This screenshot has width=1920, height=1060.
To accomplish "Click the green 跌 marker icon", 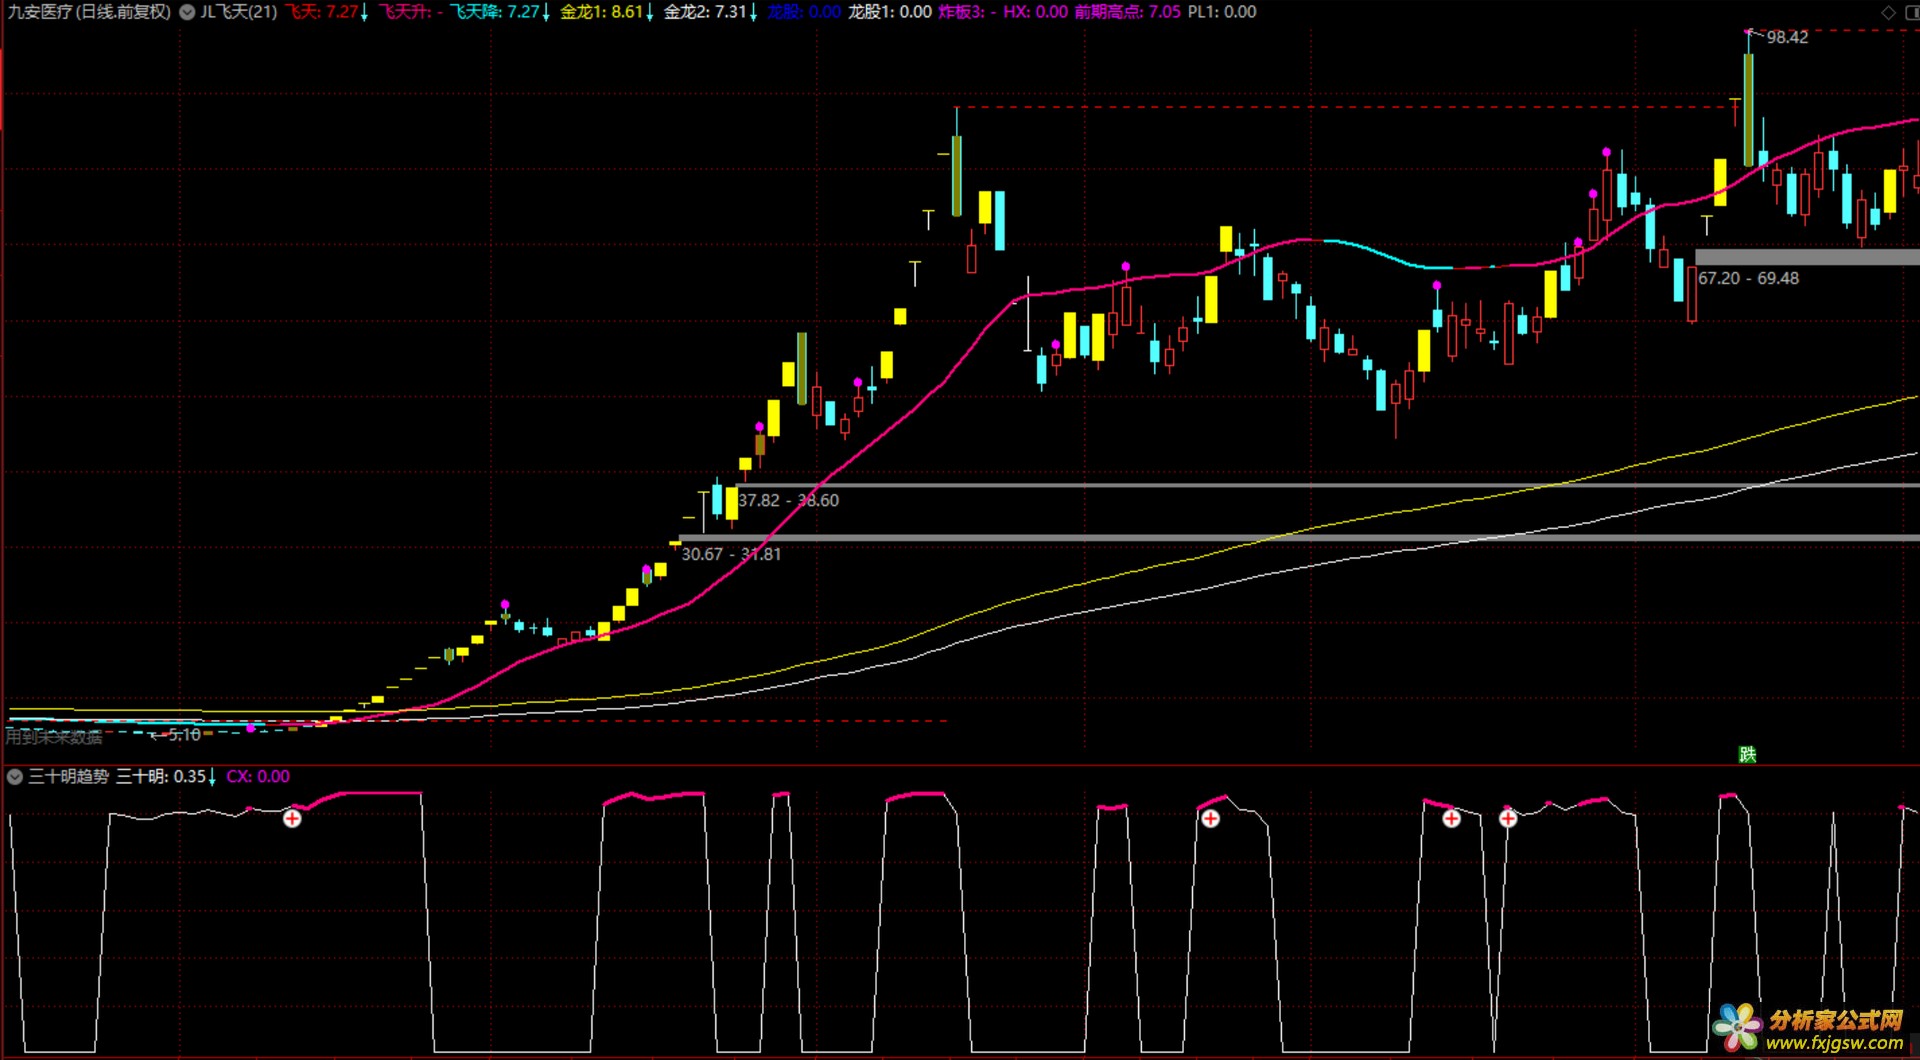I will pyautogui.click(x=1747, y=754).
